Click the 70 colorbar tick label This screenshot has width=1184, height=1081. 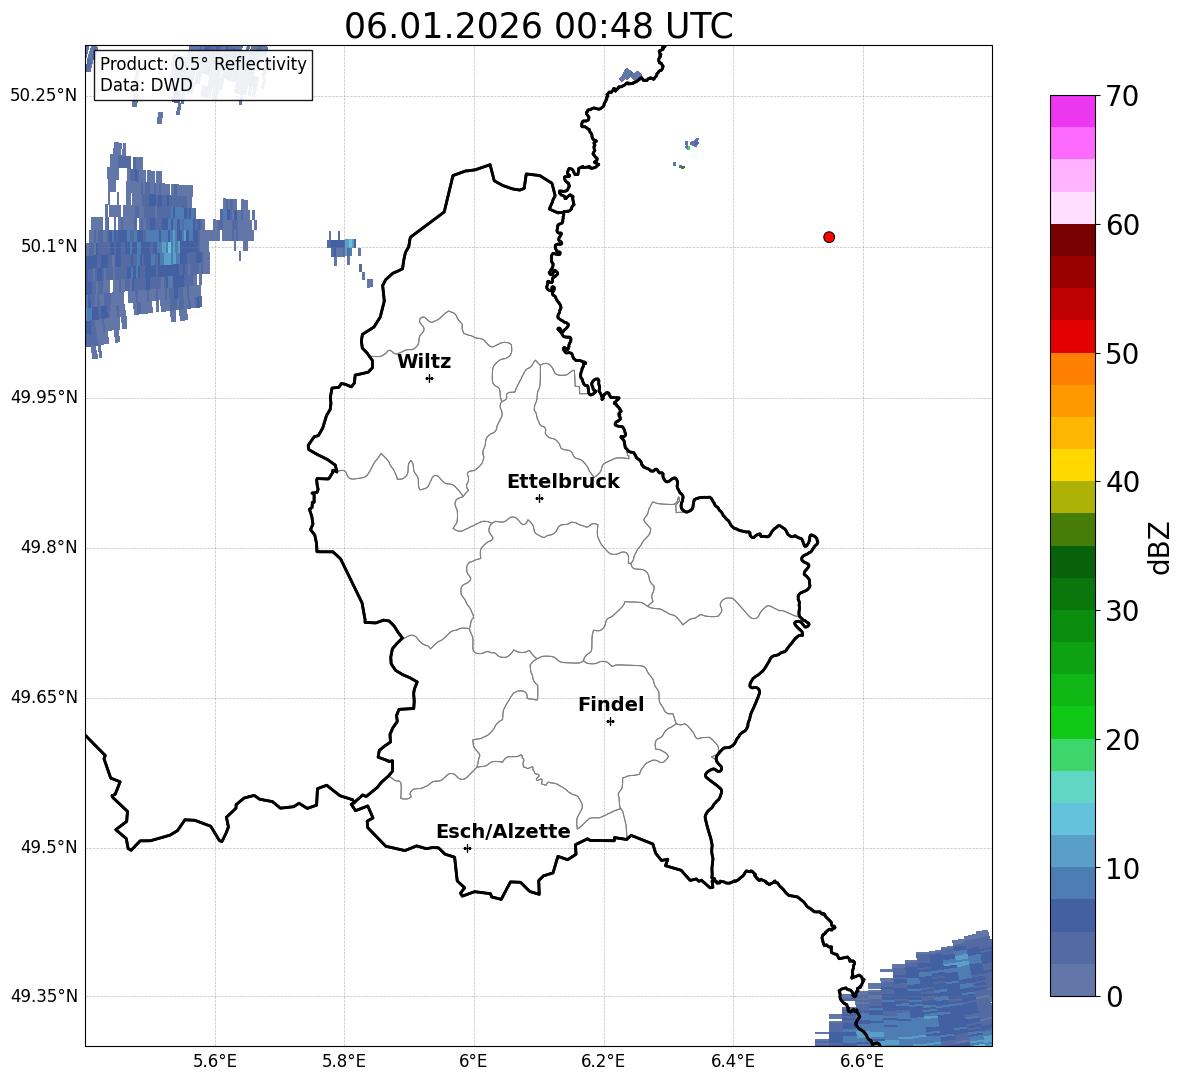pyautogui.click(x=1122, y=97)
